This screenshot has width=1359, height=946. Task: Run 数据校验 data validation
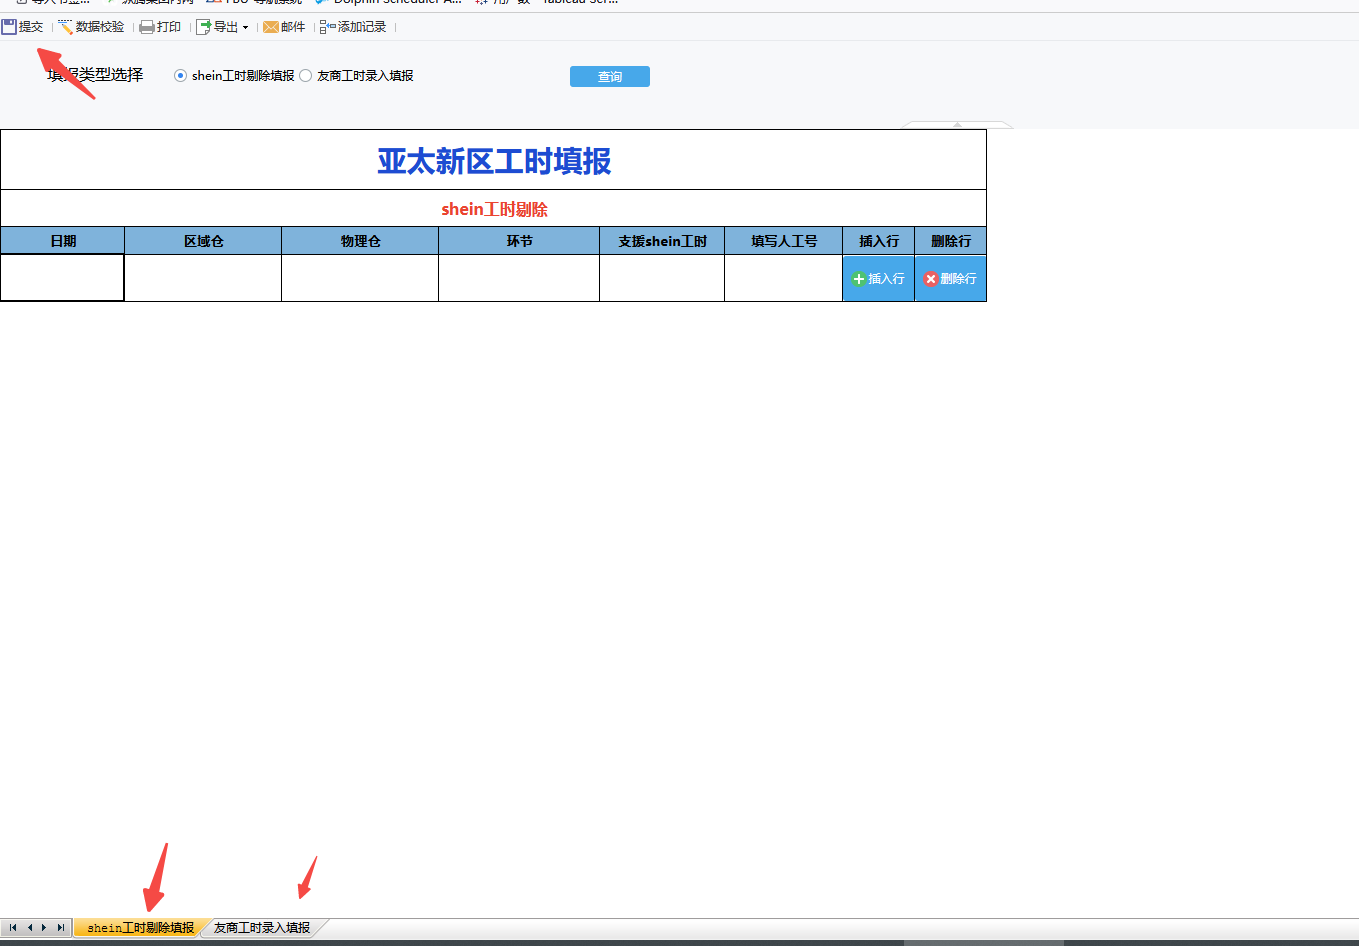point(91,27)
